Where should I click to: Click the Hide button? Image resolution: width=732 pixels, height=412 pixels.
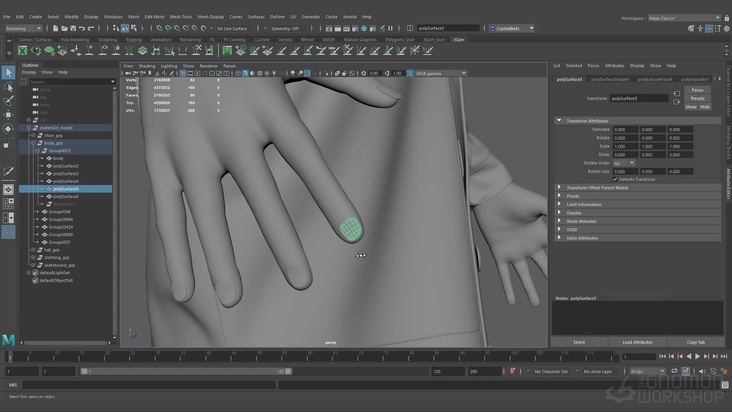click(704, 107)
